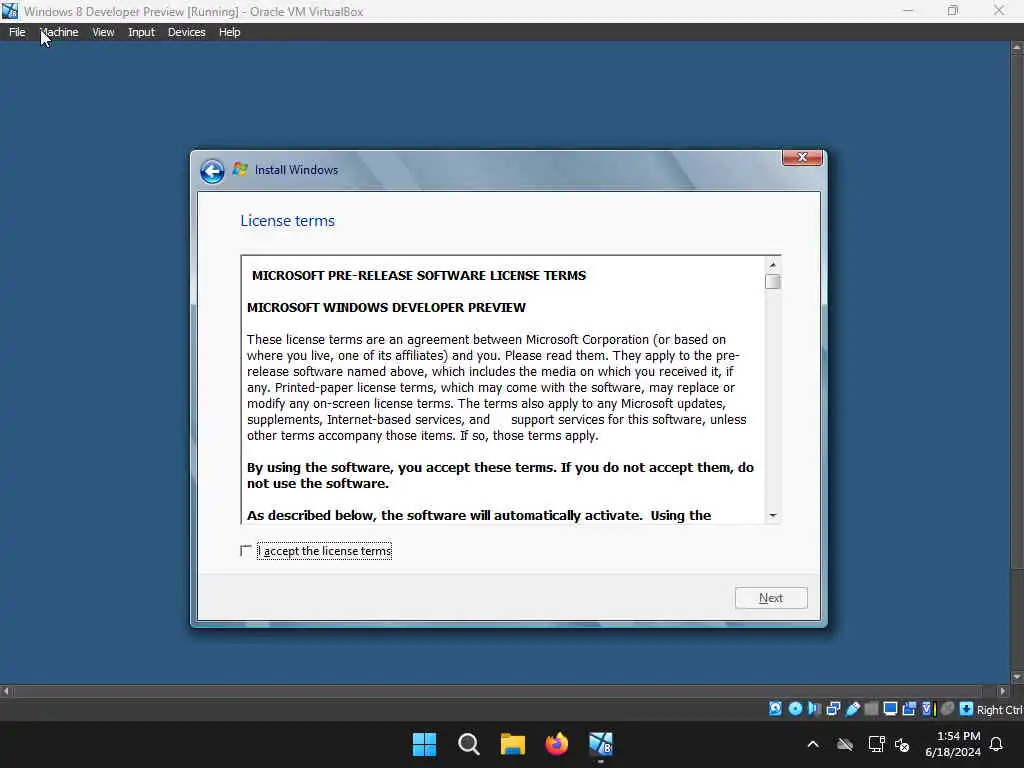This screenshot has height=768, width=1024.
Task: Click the muted volume tray icon
Action: click(903, 744)
